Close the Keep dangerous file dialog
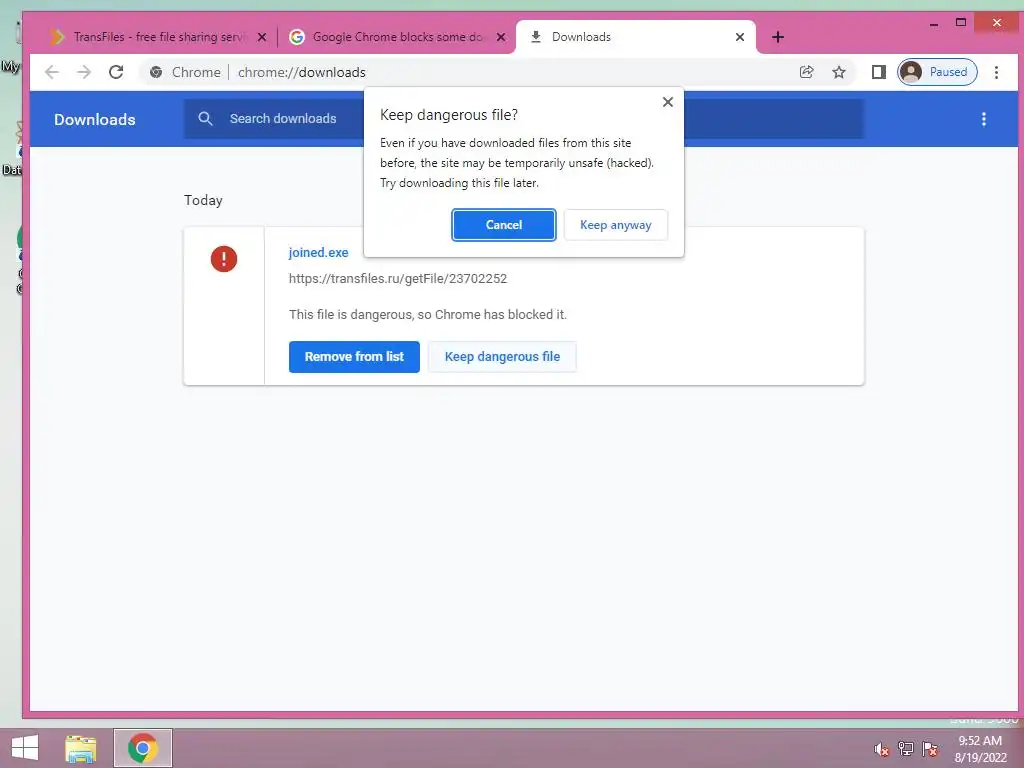The image size is (1024, 768). pyautogui.click(x=667, y=102)
